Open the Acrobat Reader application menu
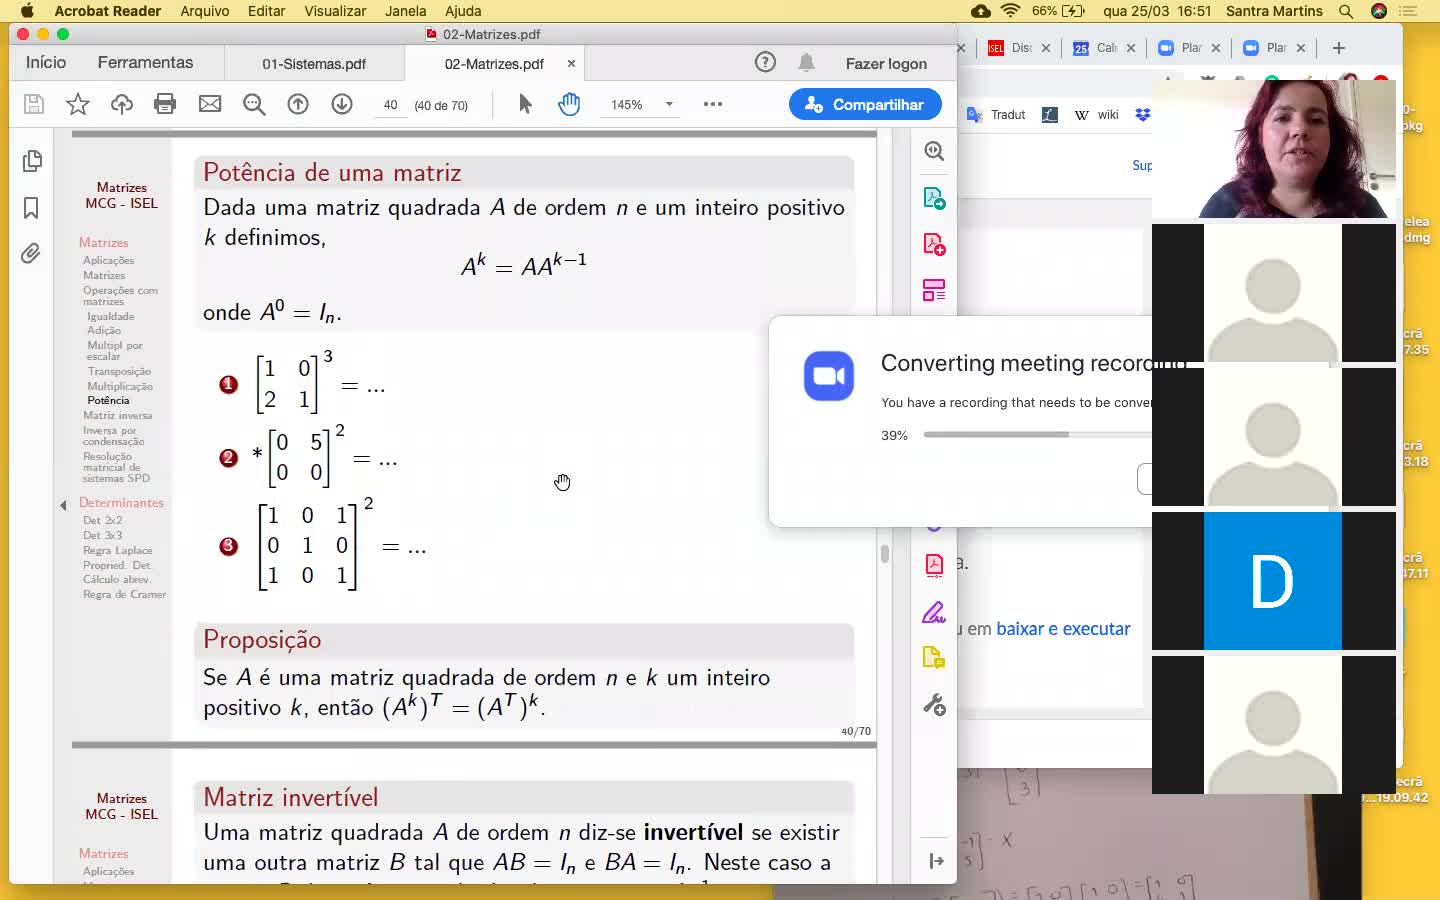 [108, 11]
